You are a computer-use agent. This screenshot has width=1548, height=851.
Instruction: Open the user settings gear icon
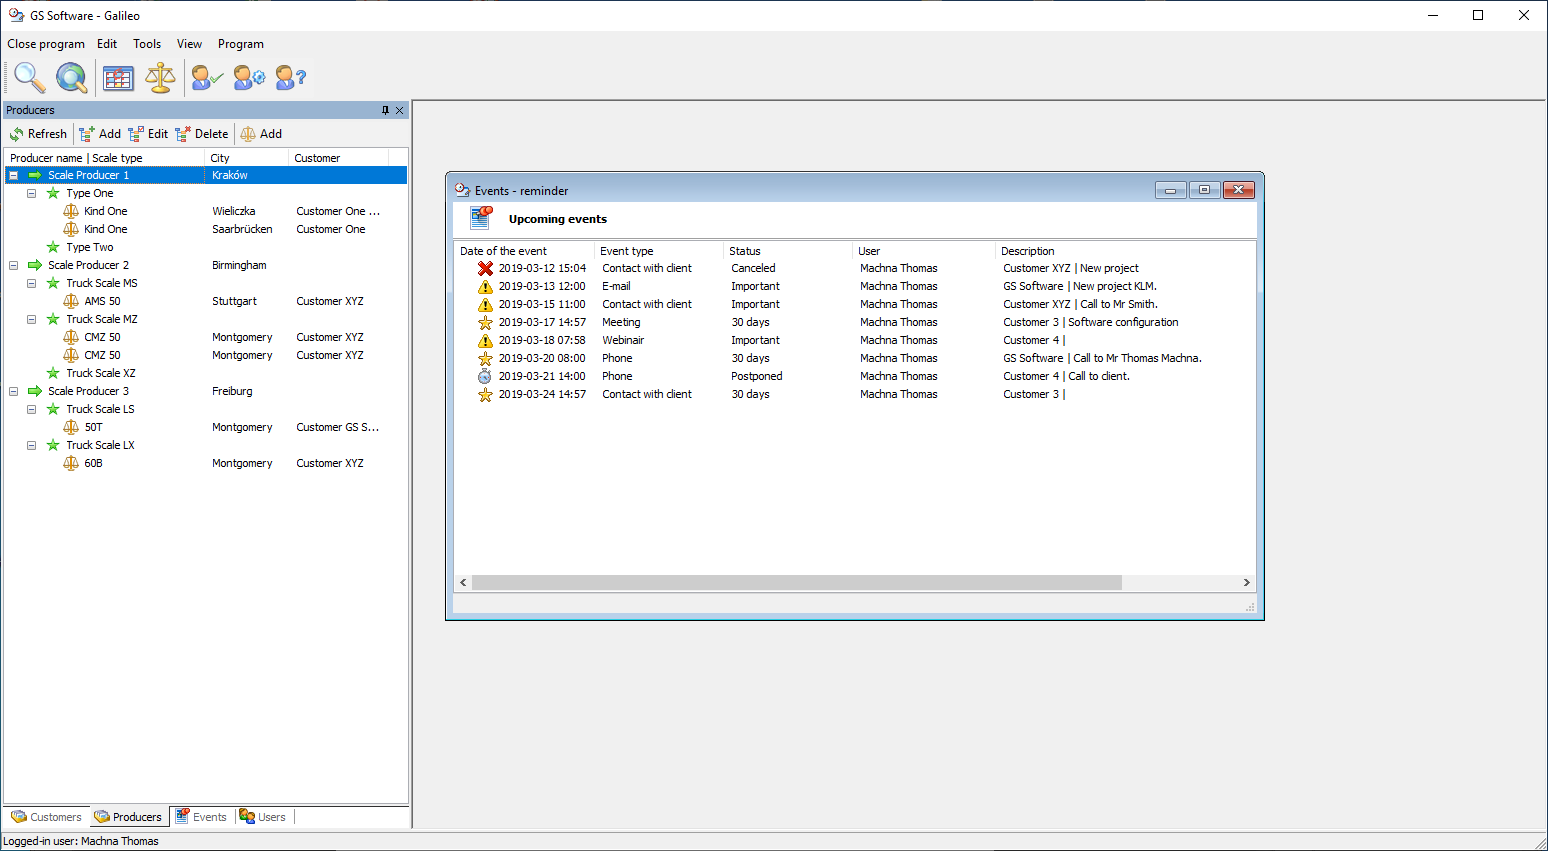pyautogui.click(x=249, y=78)
